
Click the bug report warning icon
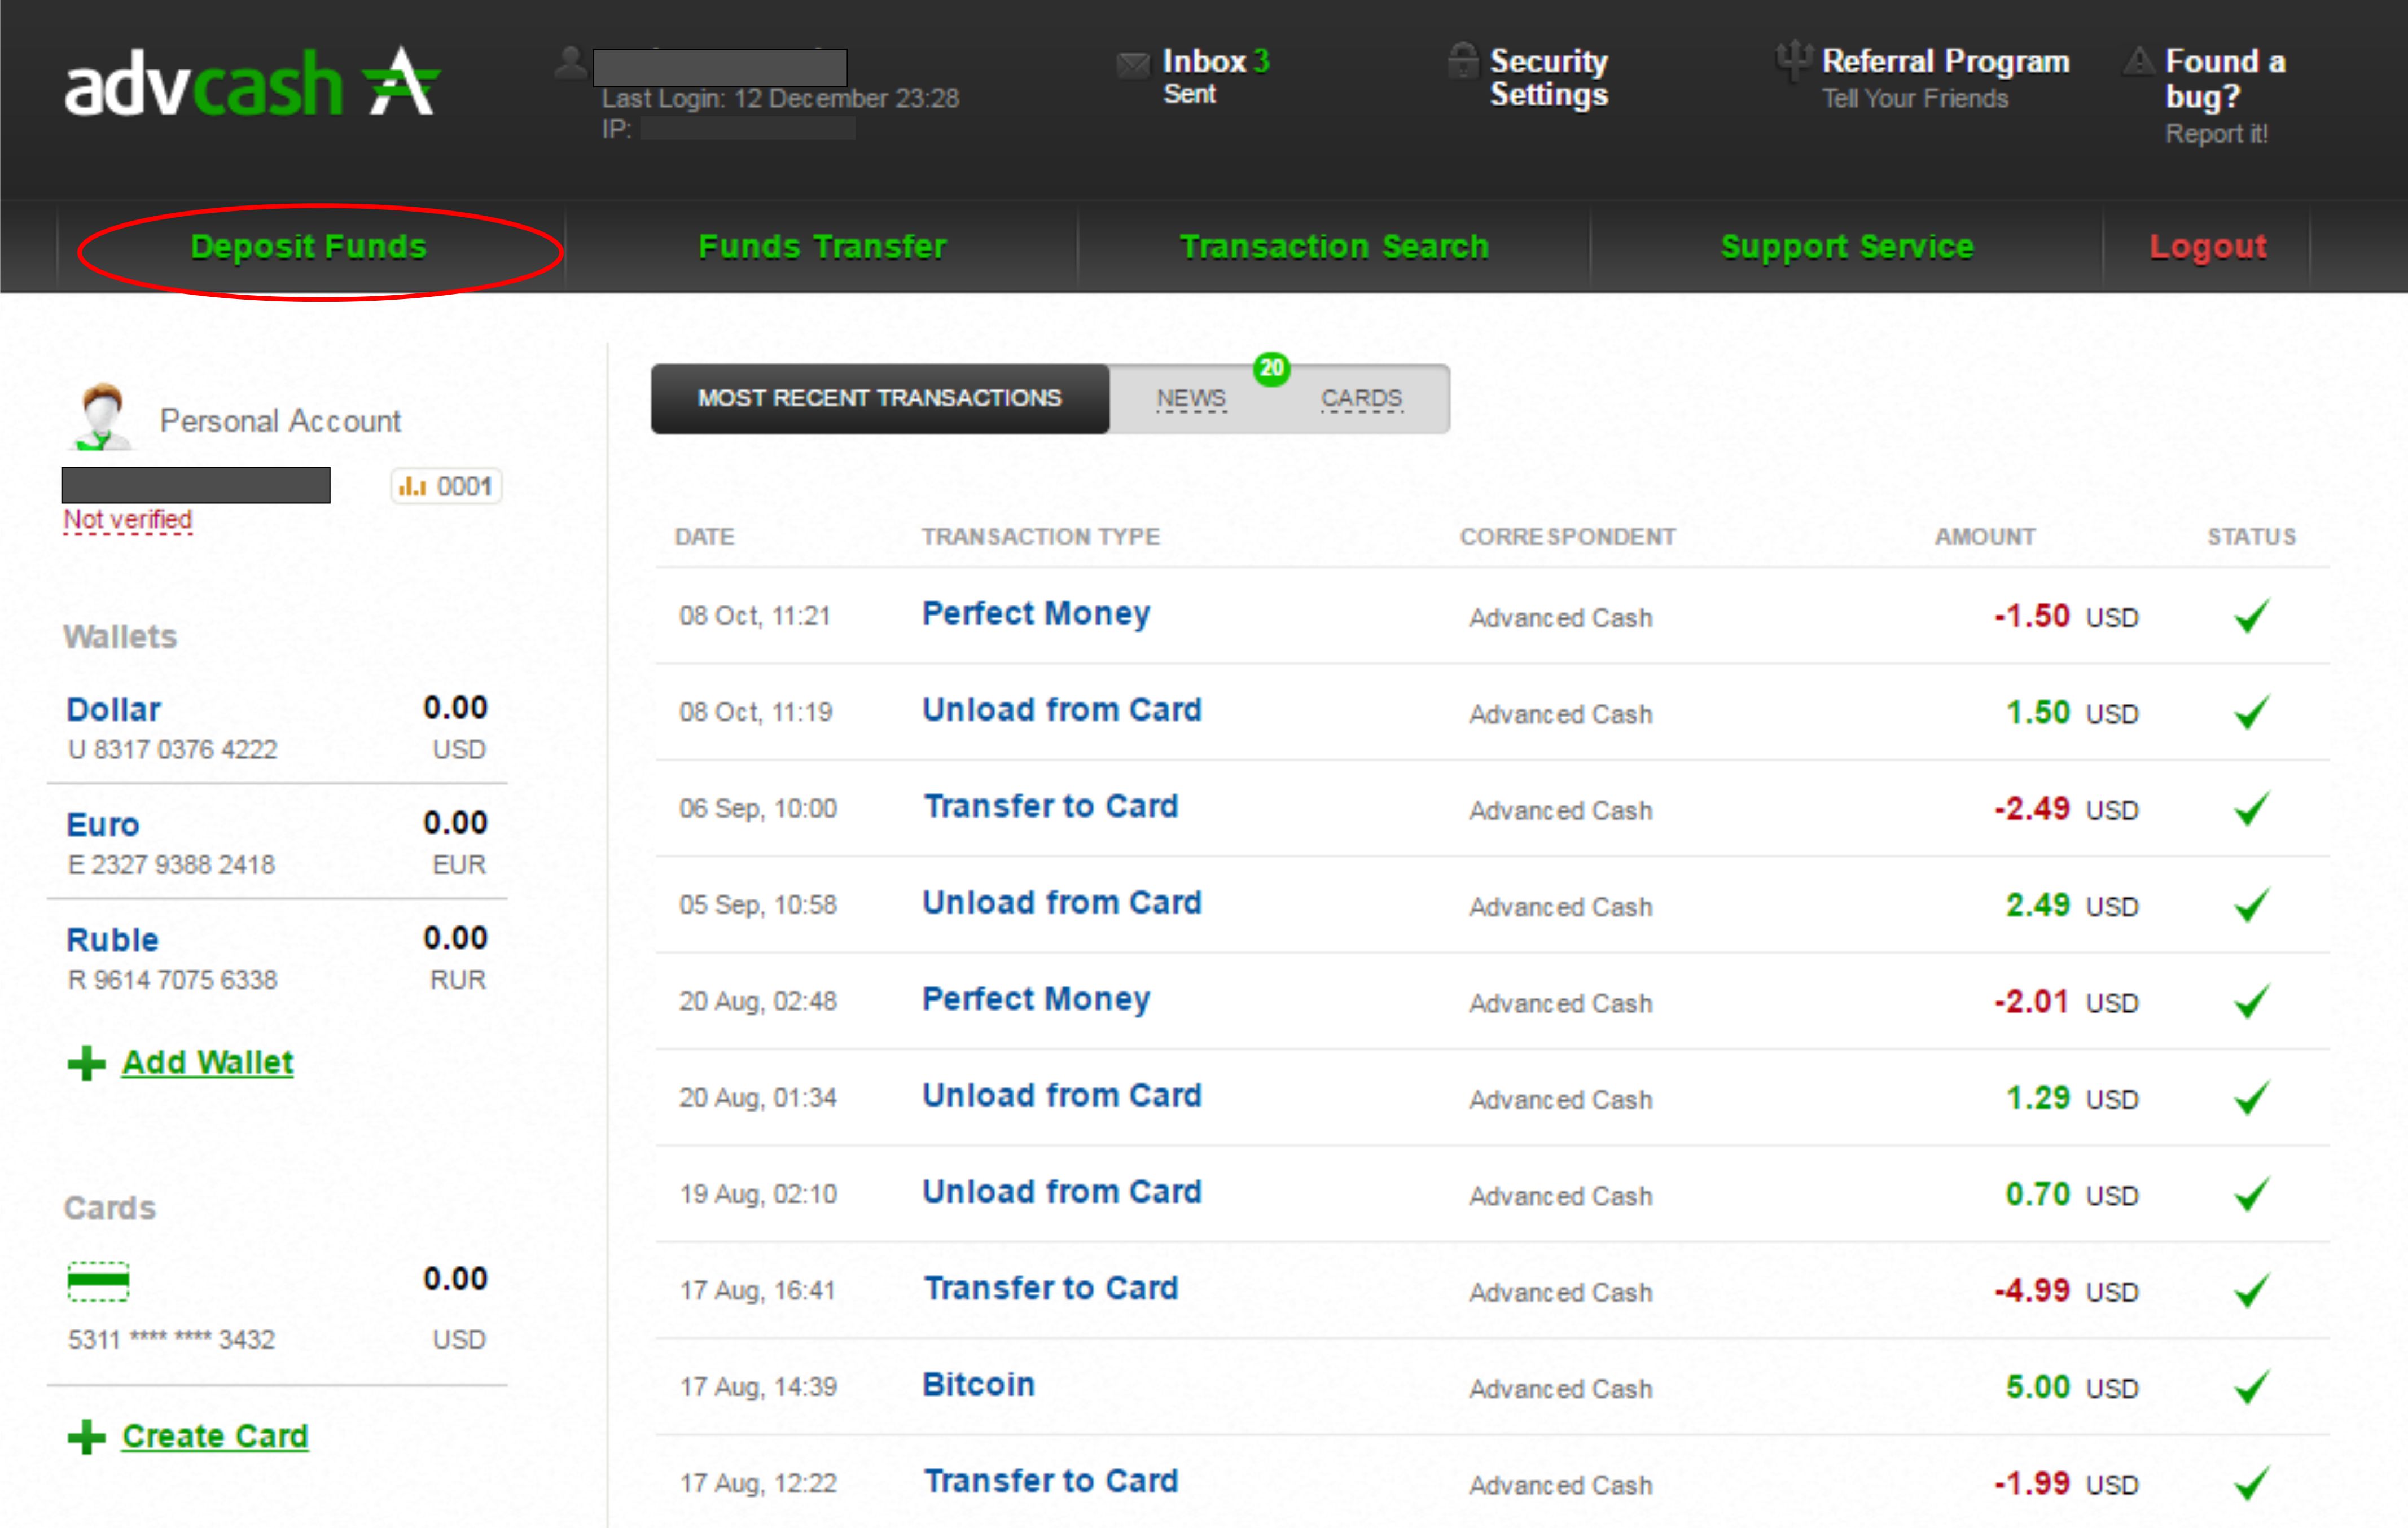(x=2138, y=62)
